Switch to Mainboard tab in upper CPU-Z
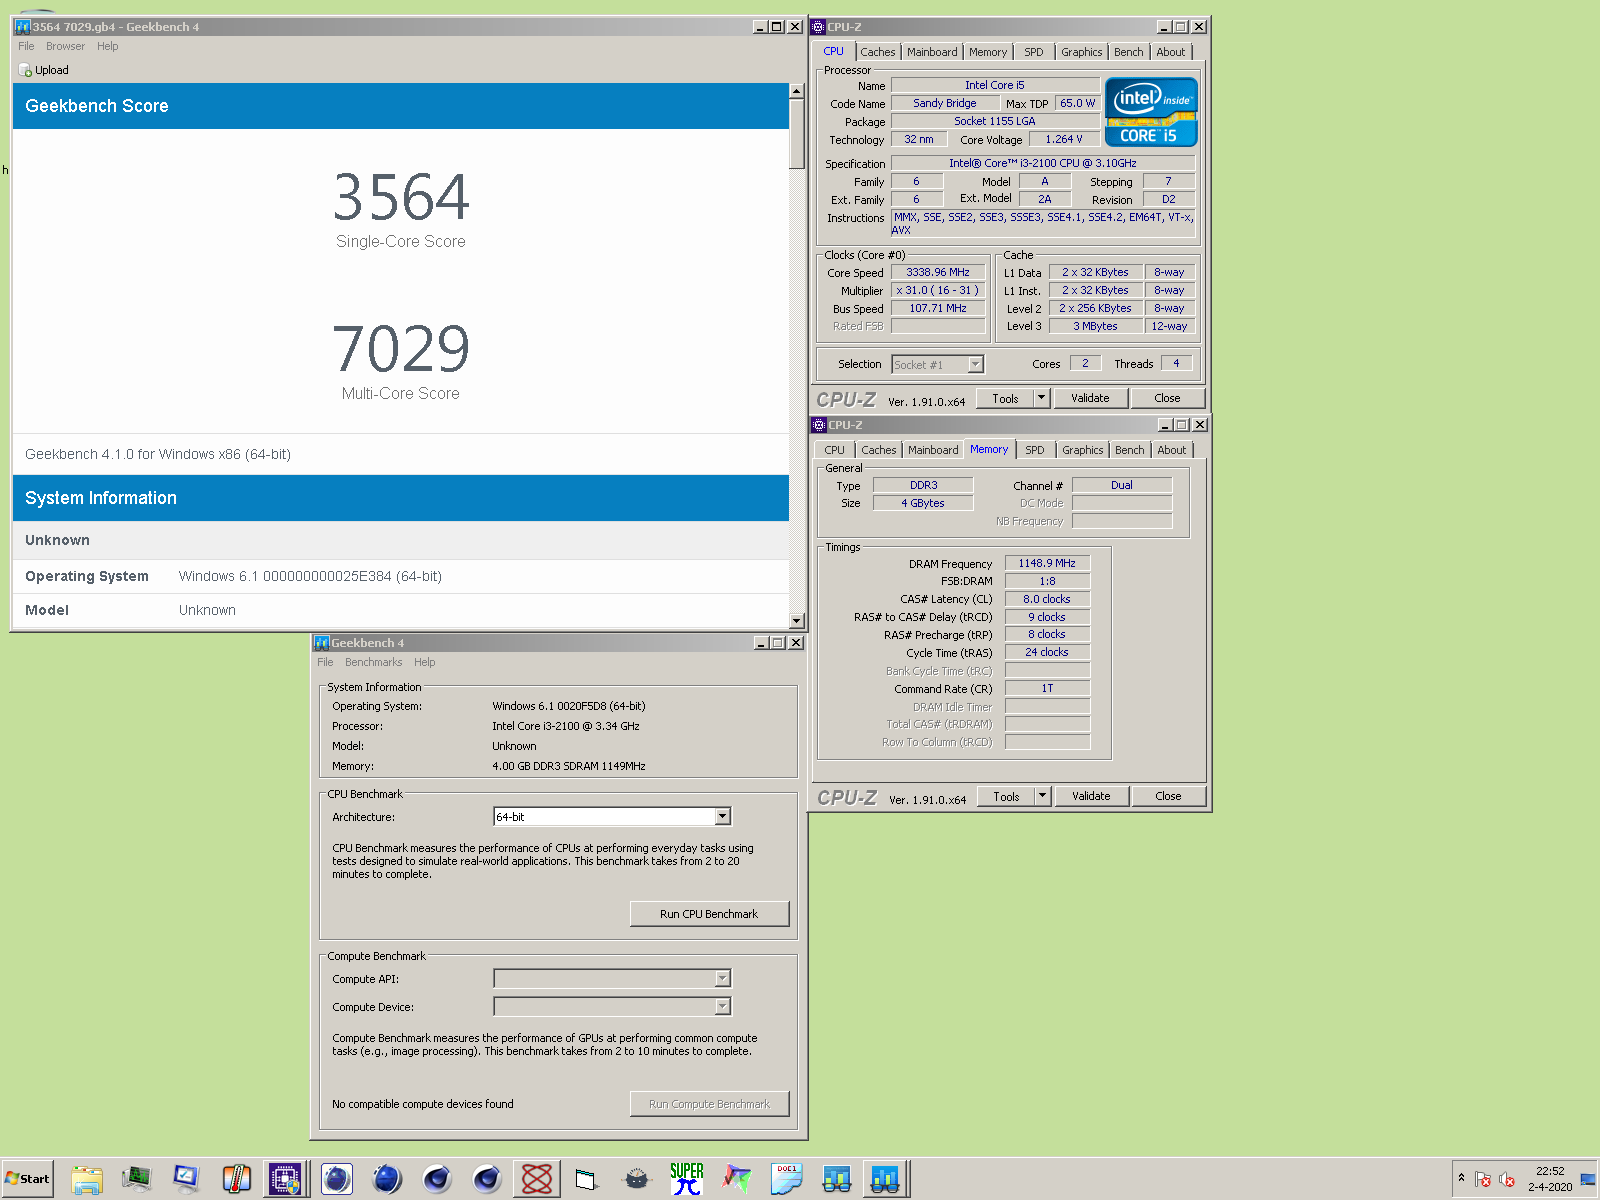 pyautogui.click(x=932, y=52)
